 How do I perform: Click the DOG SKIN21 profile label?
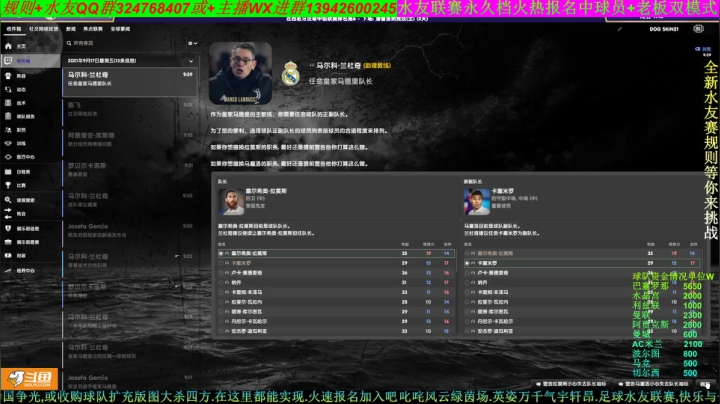[664, 29]
